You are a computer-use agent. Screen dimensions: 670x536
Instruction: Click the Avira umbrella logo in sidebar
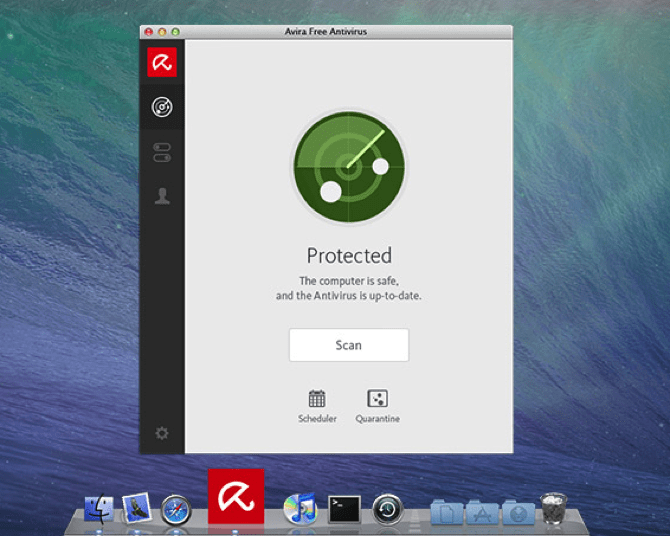(162, 62)
